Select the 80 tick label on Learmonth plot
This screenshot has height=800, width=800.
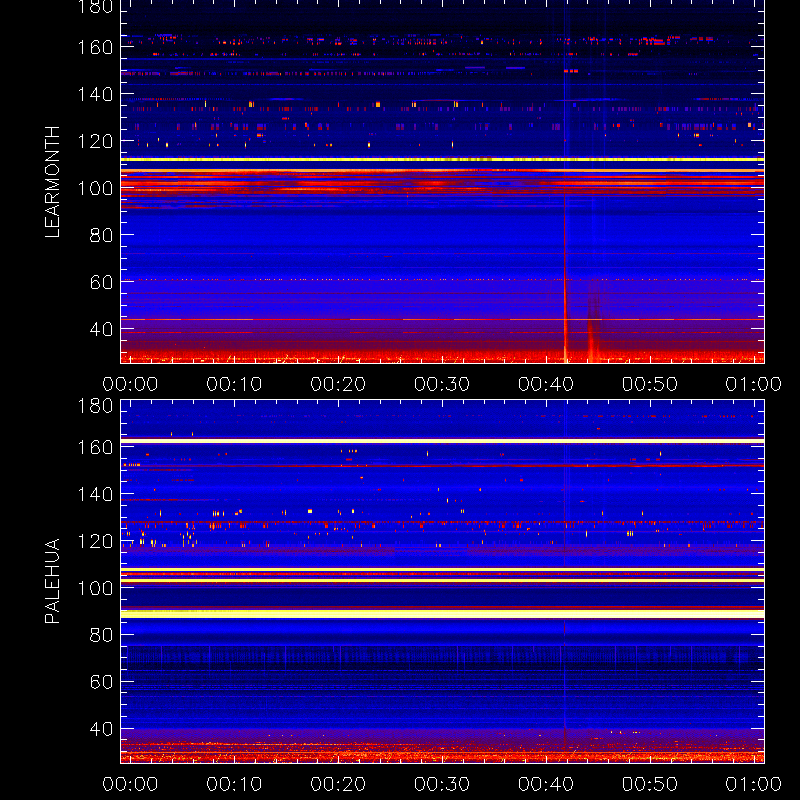point(101,235)
